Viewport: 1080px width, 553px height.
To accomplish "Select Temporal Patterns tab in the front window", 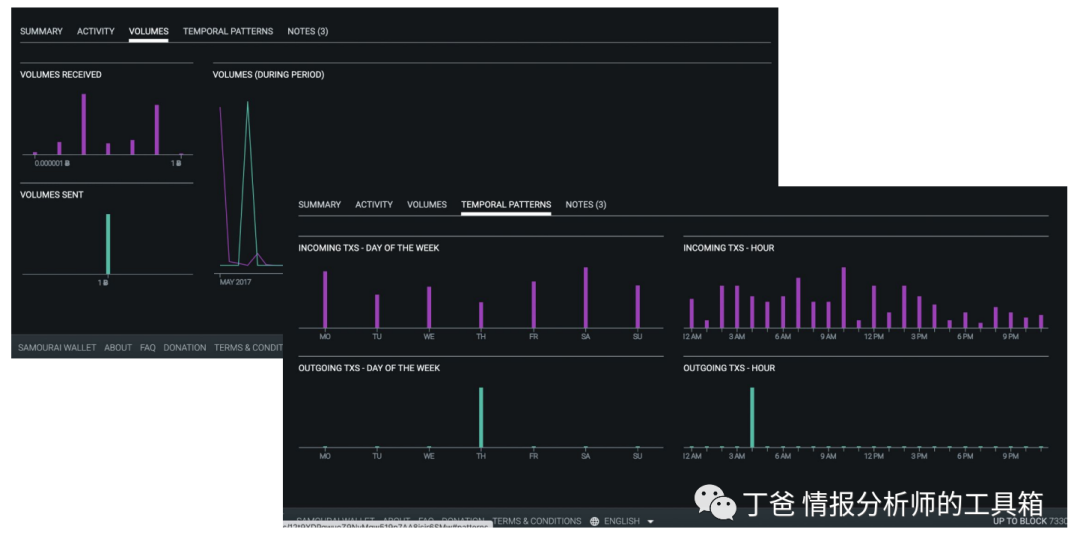I will click(x=506, y=205).
